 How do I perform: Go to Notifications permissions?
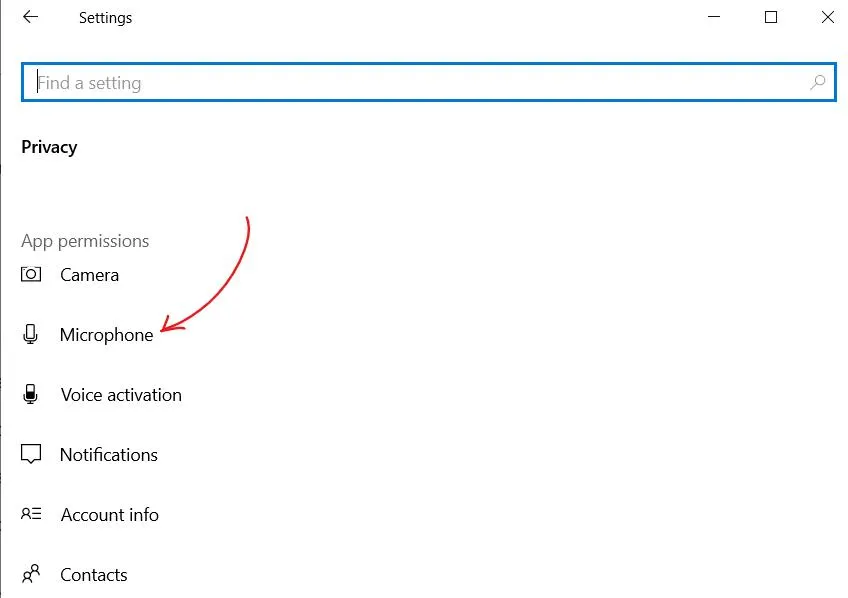(109, 455)
